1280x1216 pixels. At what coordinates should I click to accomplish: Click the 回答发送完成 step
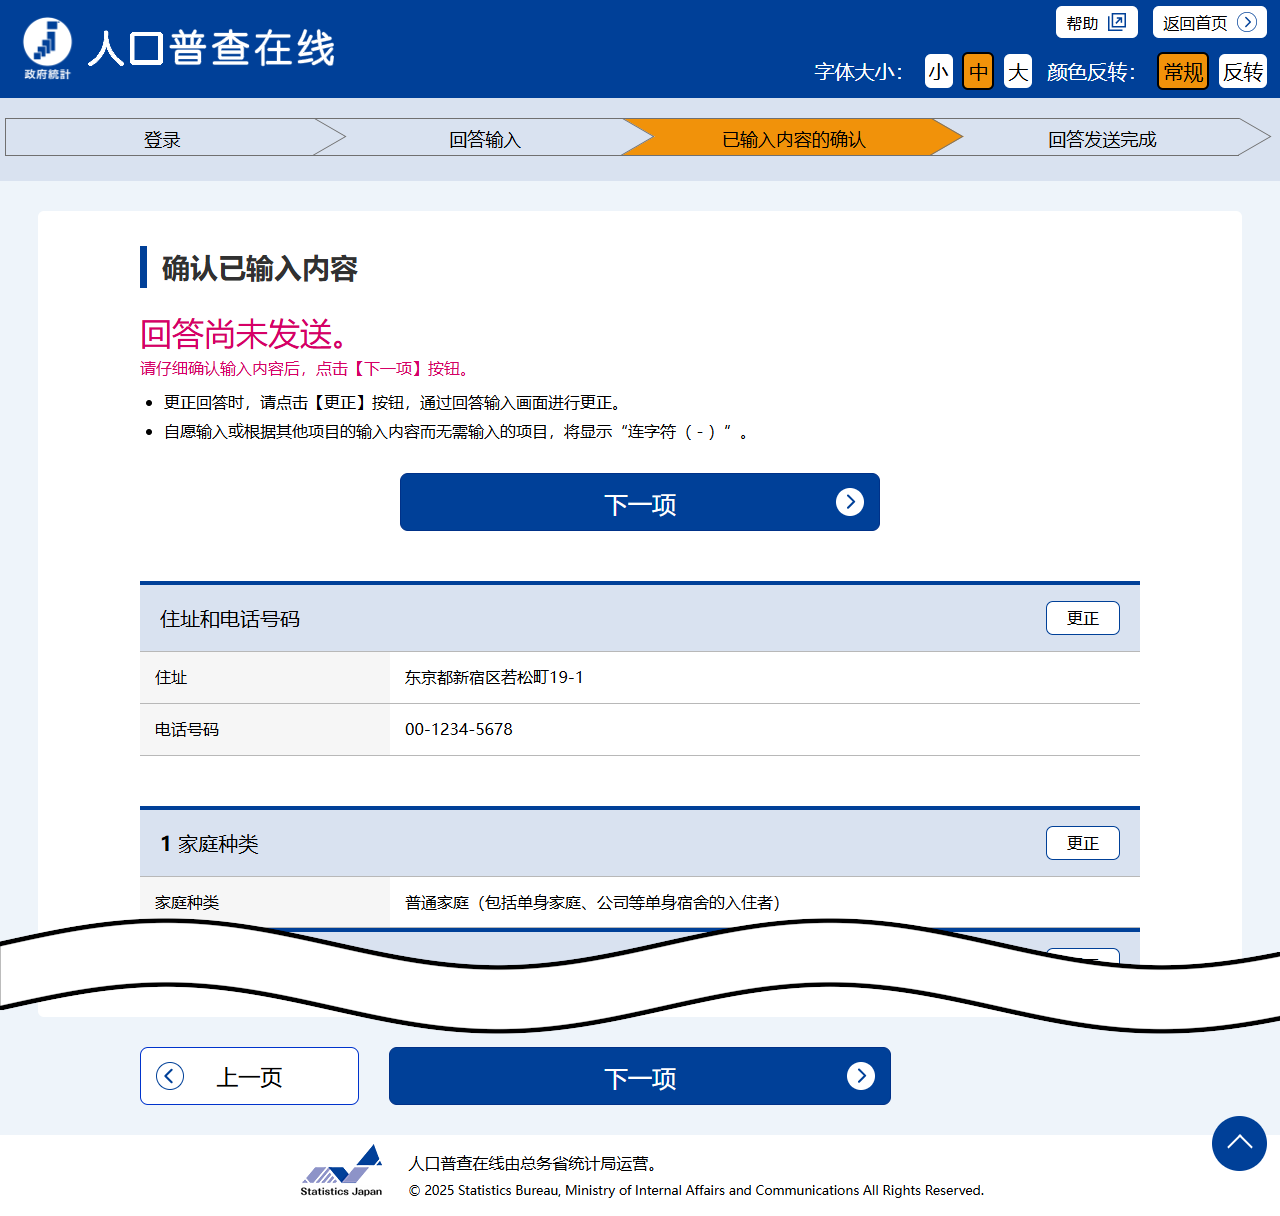click(1101, 138)
